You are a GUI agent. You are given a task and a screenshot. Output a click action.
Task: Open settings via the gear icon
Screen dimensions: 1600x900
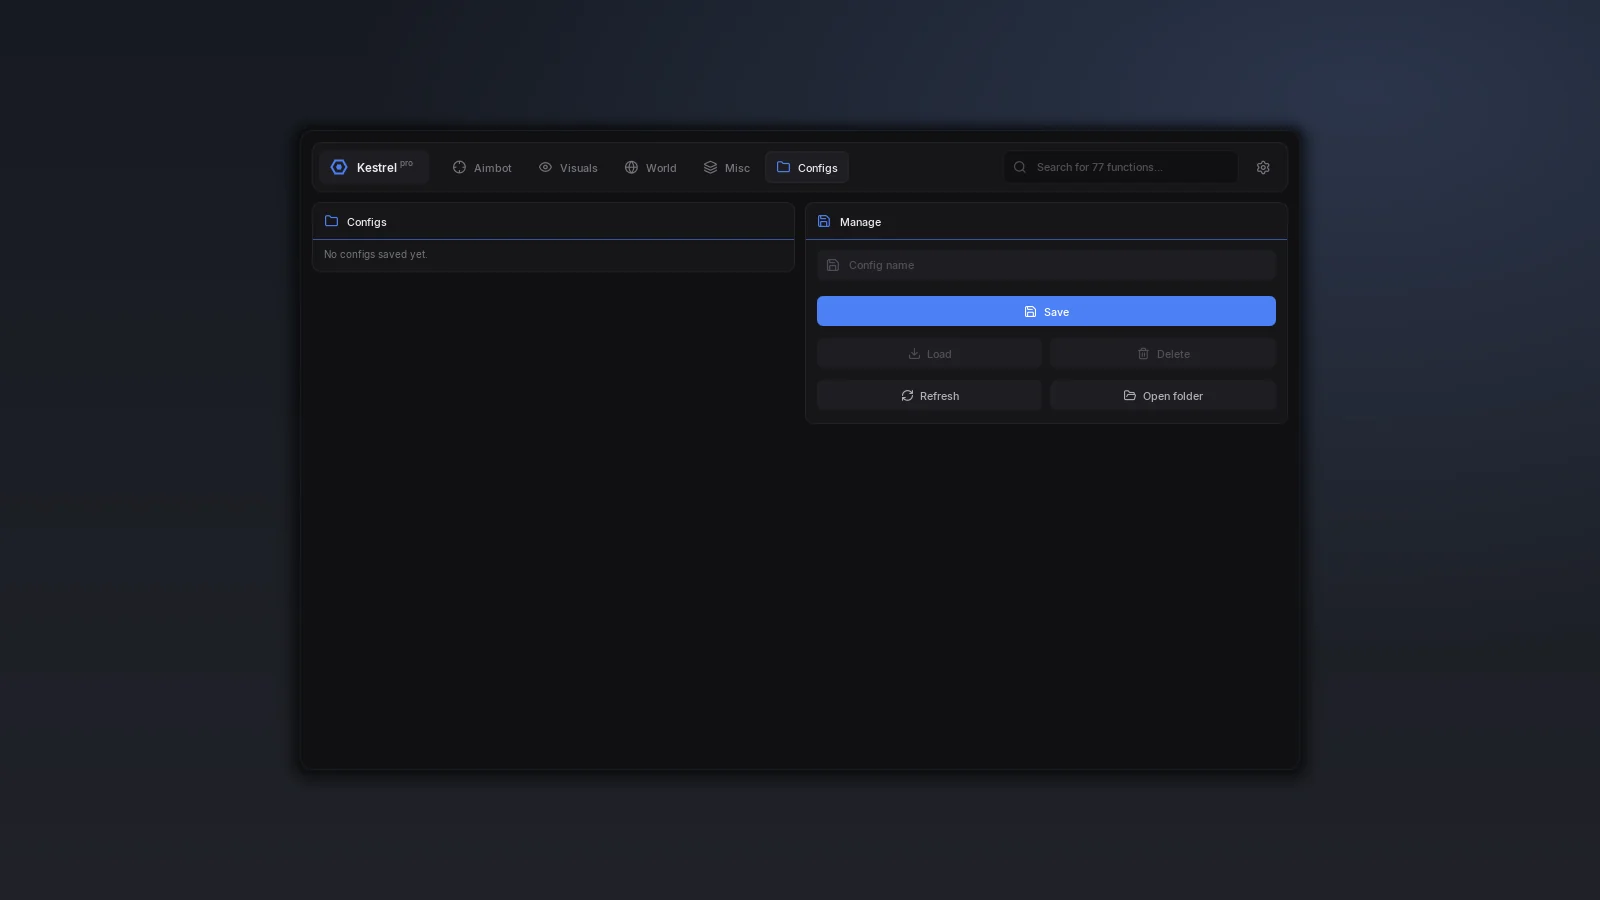1263,167
